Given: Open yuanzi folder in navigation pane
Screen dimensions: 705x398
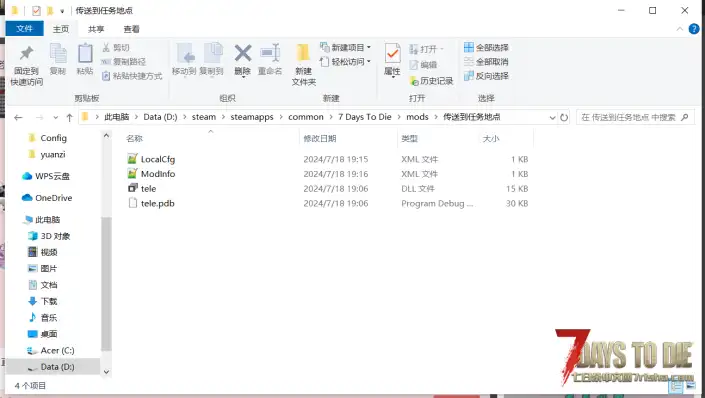Looking at the screenshot, I should 47,154.
